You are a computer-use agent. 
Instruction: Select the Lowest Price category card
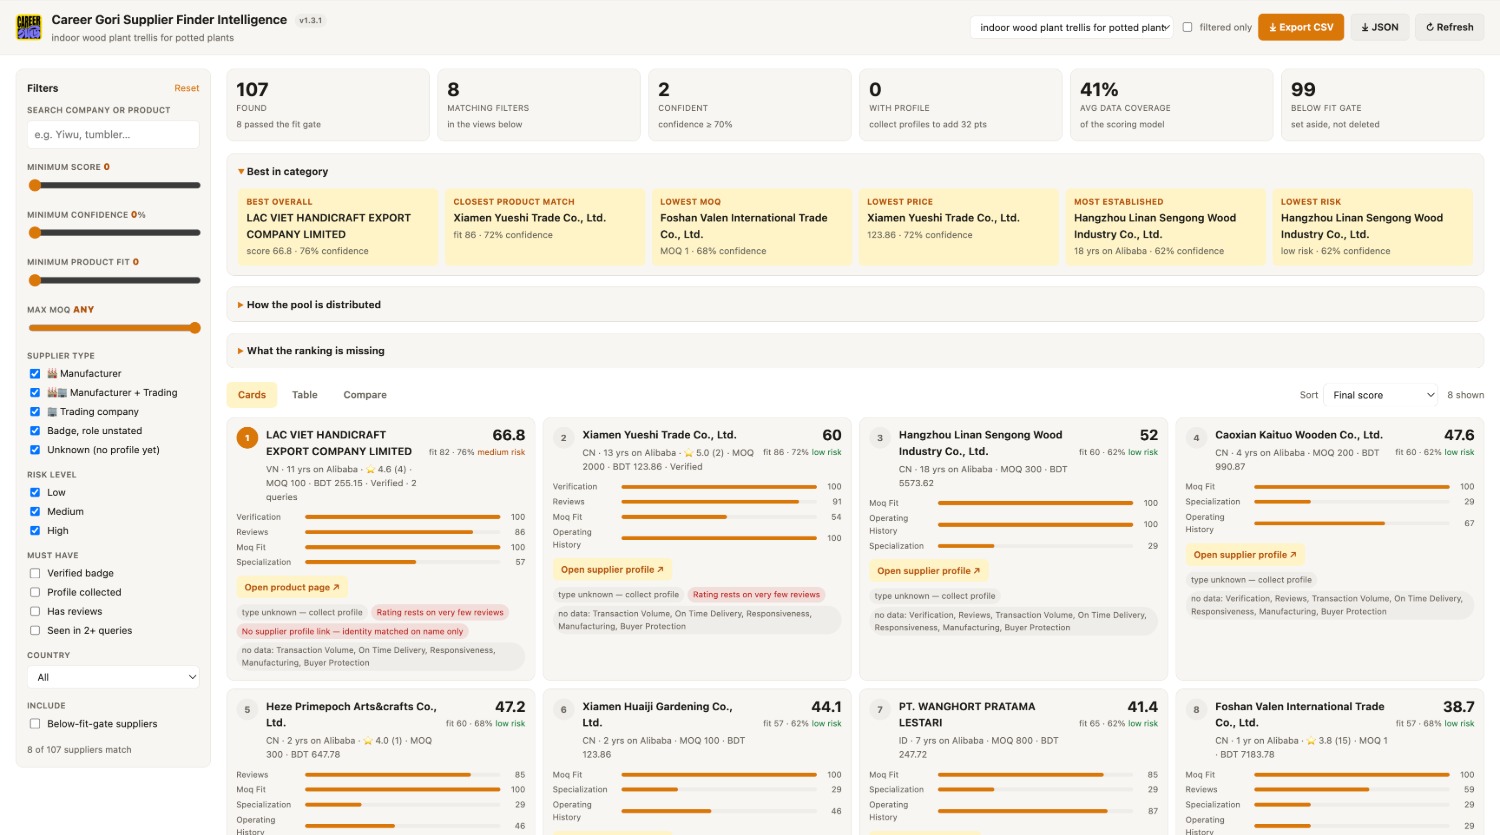pos(959,227)
